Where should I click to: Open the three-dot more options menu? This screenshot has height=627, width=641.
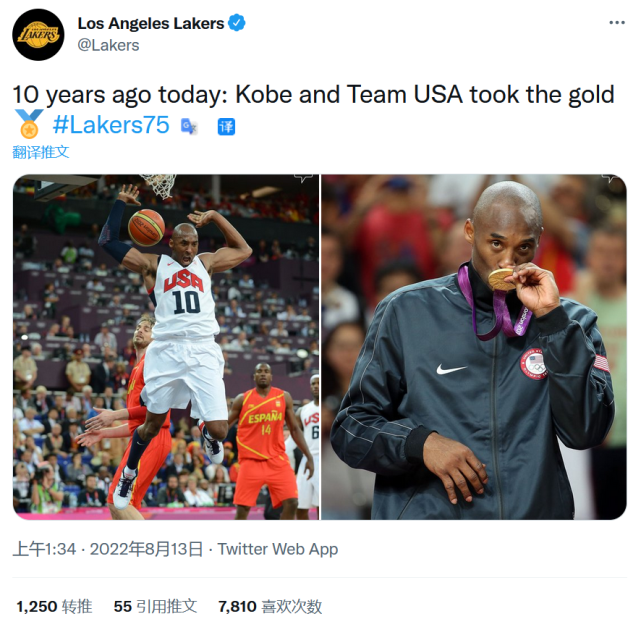click(x=617, y=22)
